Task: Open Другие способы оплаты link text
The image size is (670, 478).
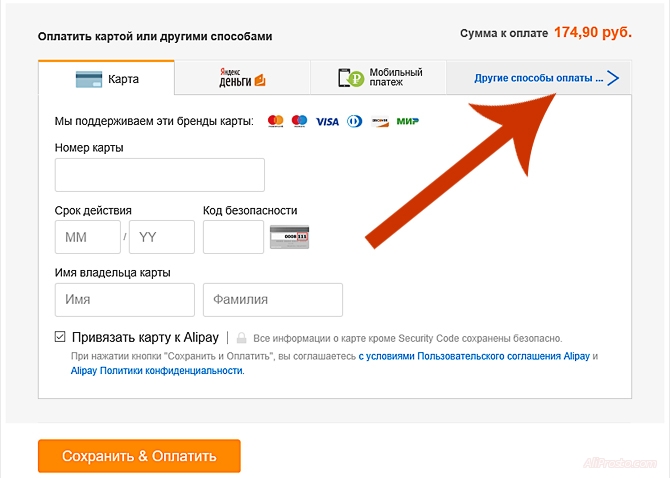Action: 538,78
